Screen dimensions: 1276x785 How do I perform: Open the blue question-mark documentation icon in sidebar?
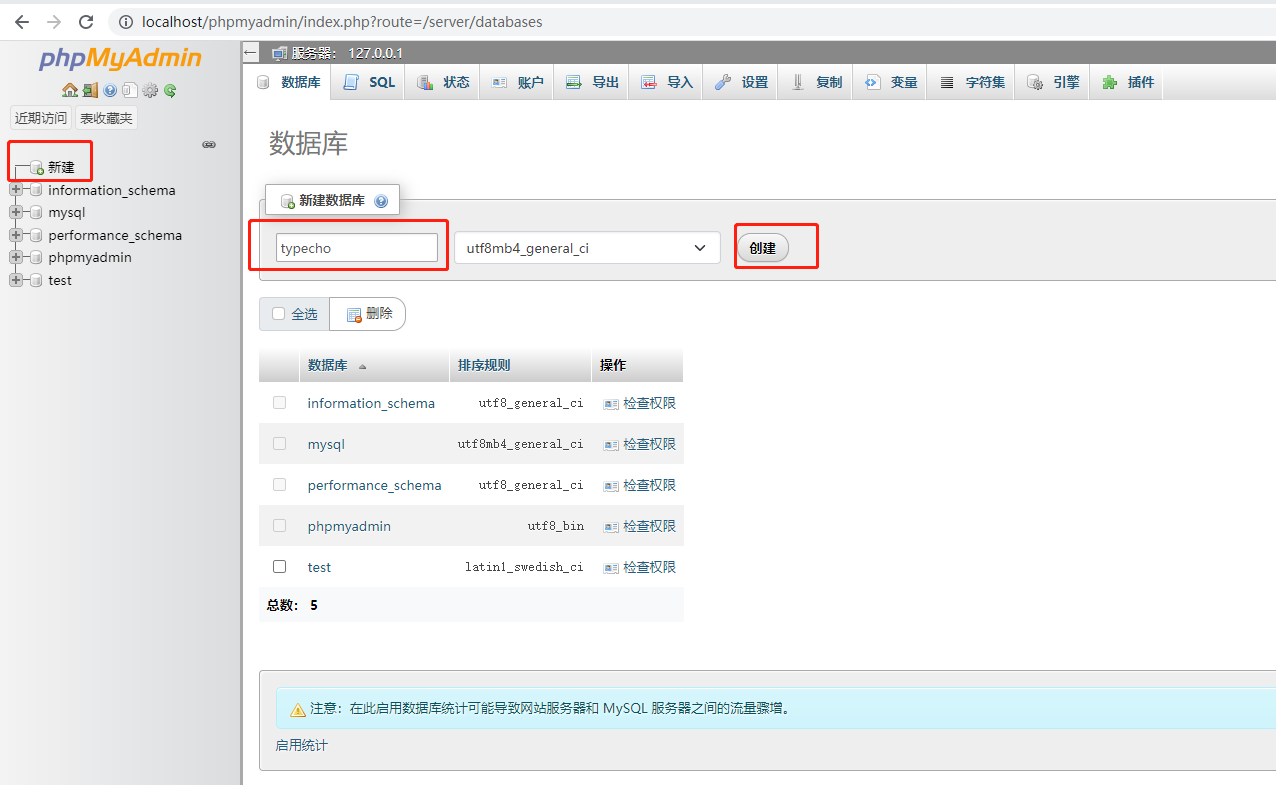110,90
